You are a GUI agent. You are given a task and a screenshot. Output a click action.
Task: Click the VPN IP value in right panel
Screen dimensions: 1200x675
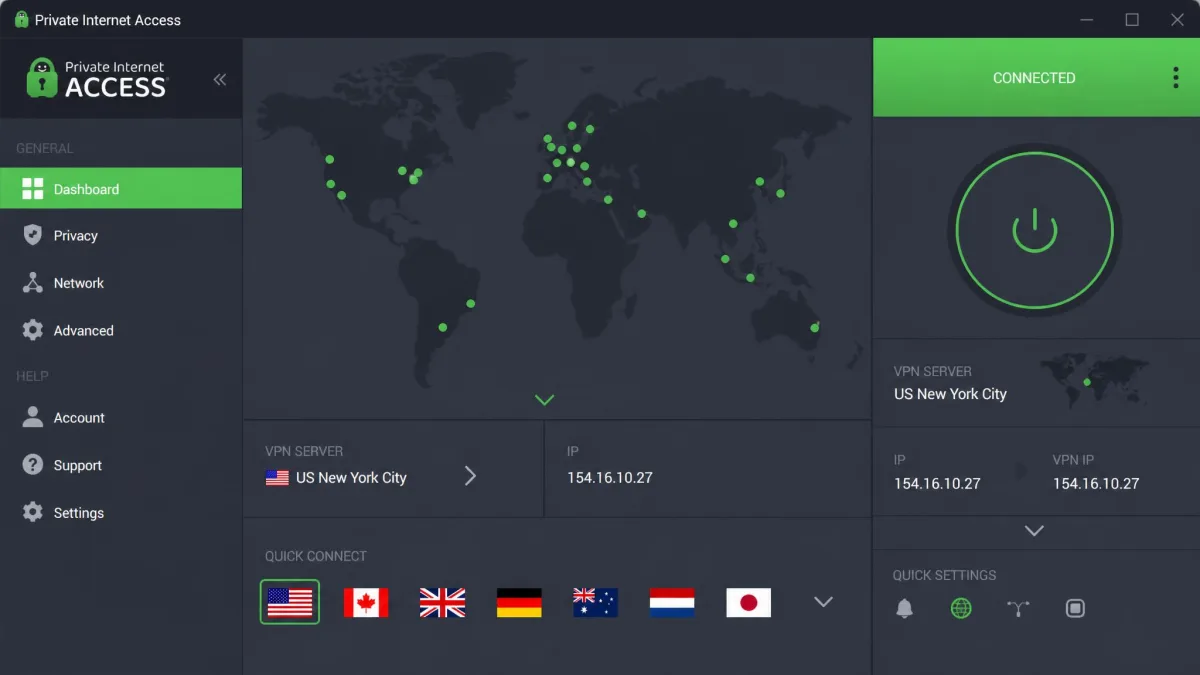[x=1096, y=484]
